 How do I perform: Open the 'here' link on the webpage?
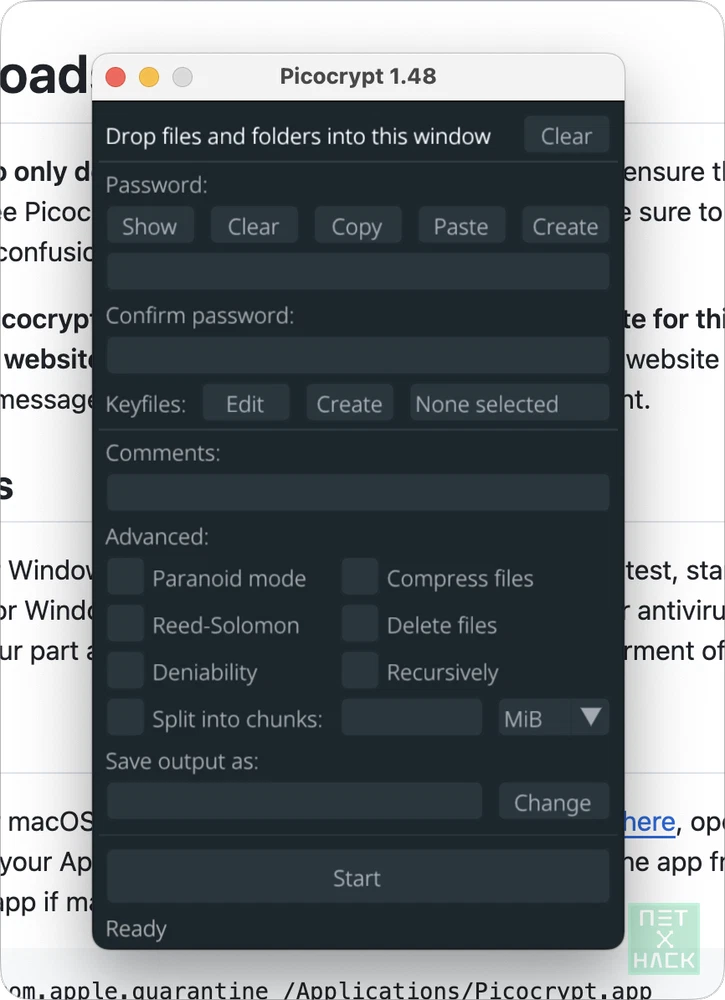(649, 823)
